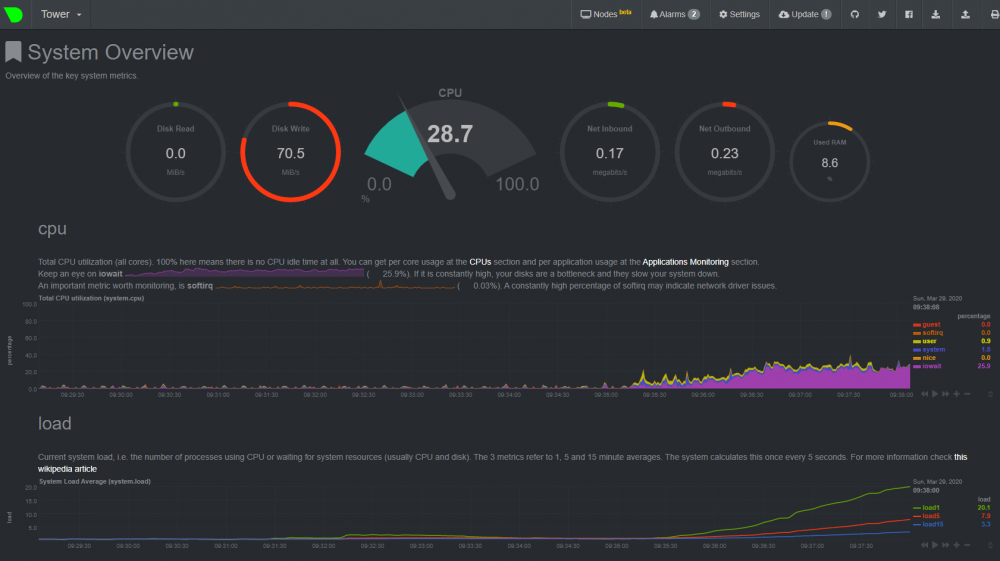Click the load chart resize handle
Screen dimensions: 1000x561
[990, 545]
